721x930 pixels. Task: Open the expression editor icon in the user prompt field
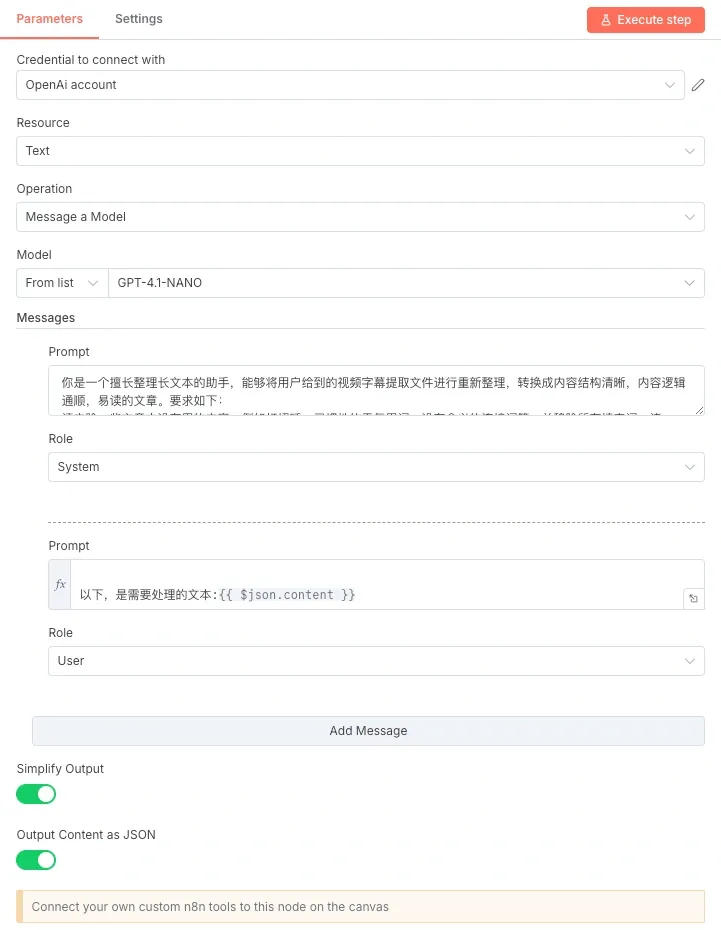(x=693, y=598)
